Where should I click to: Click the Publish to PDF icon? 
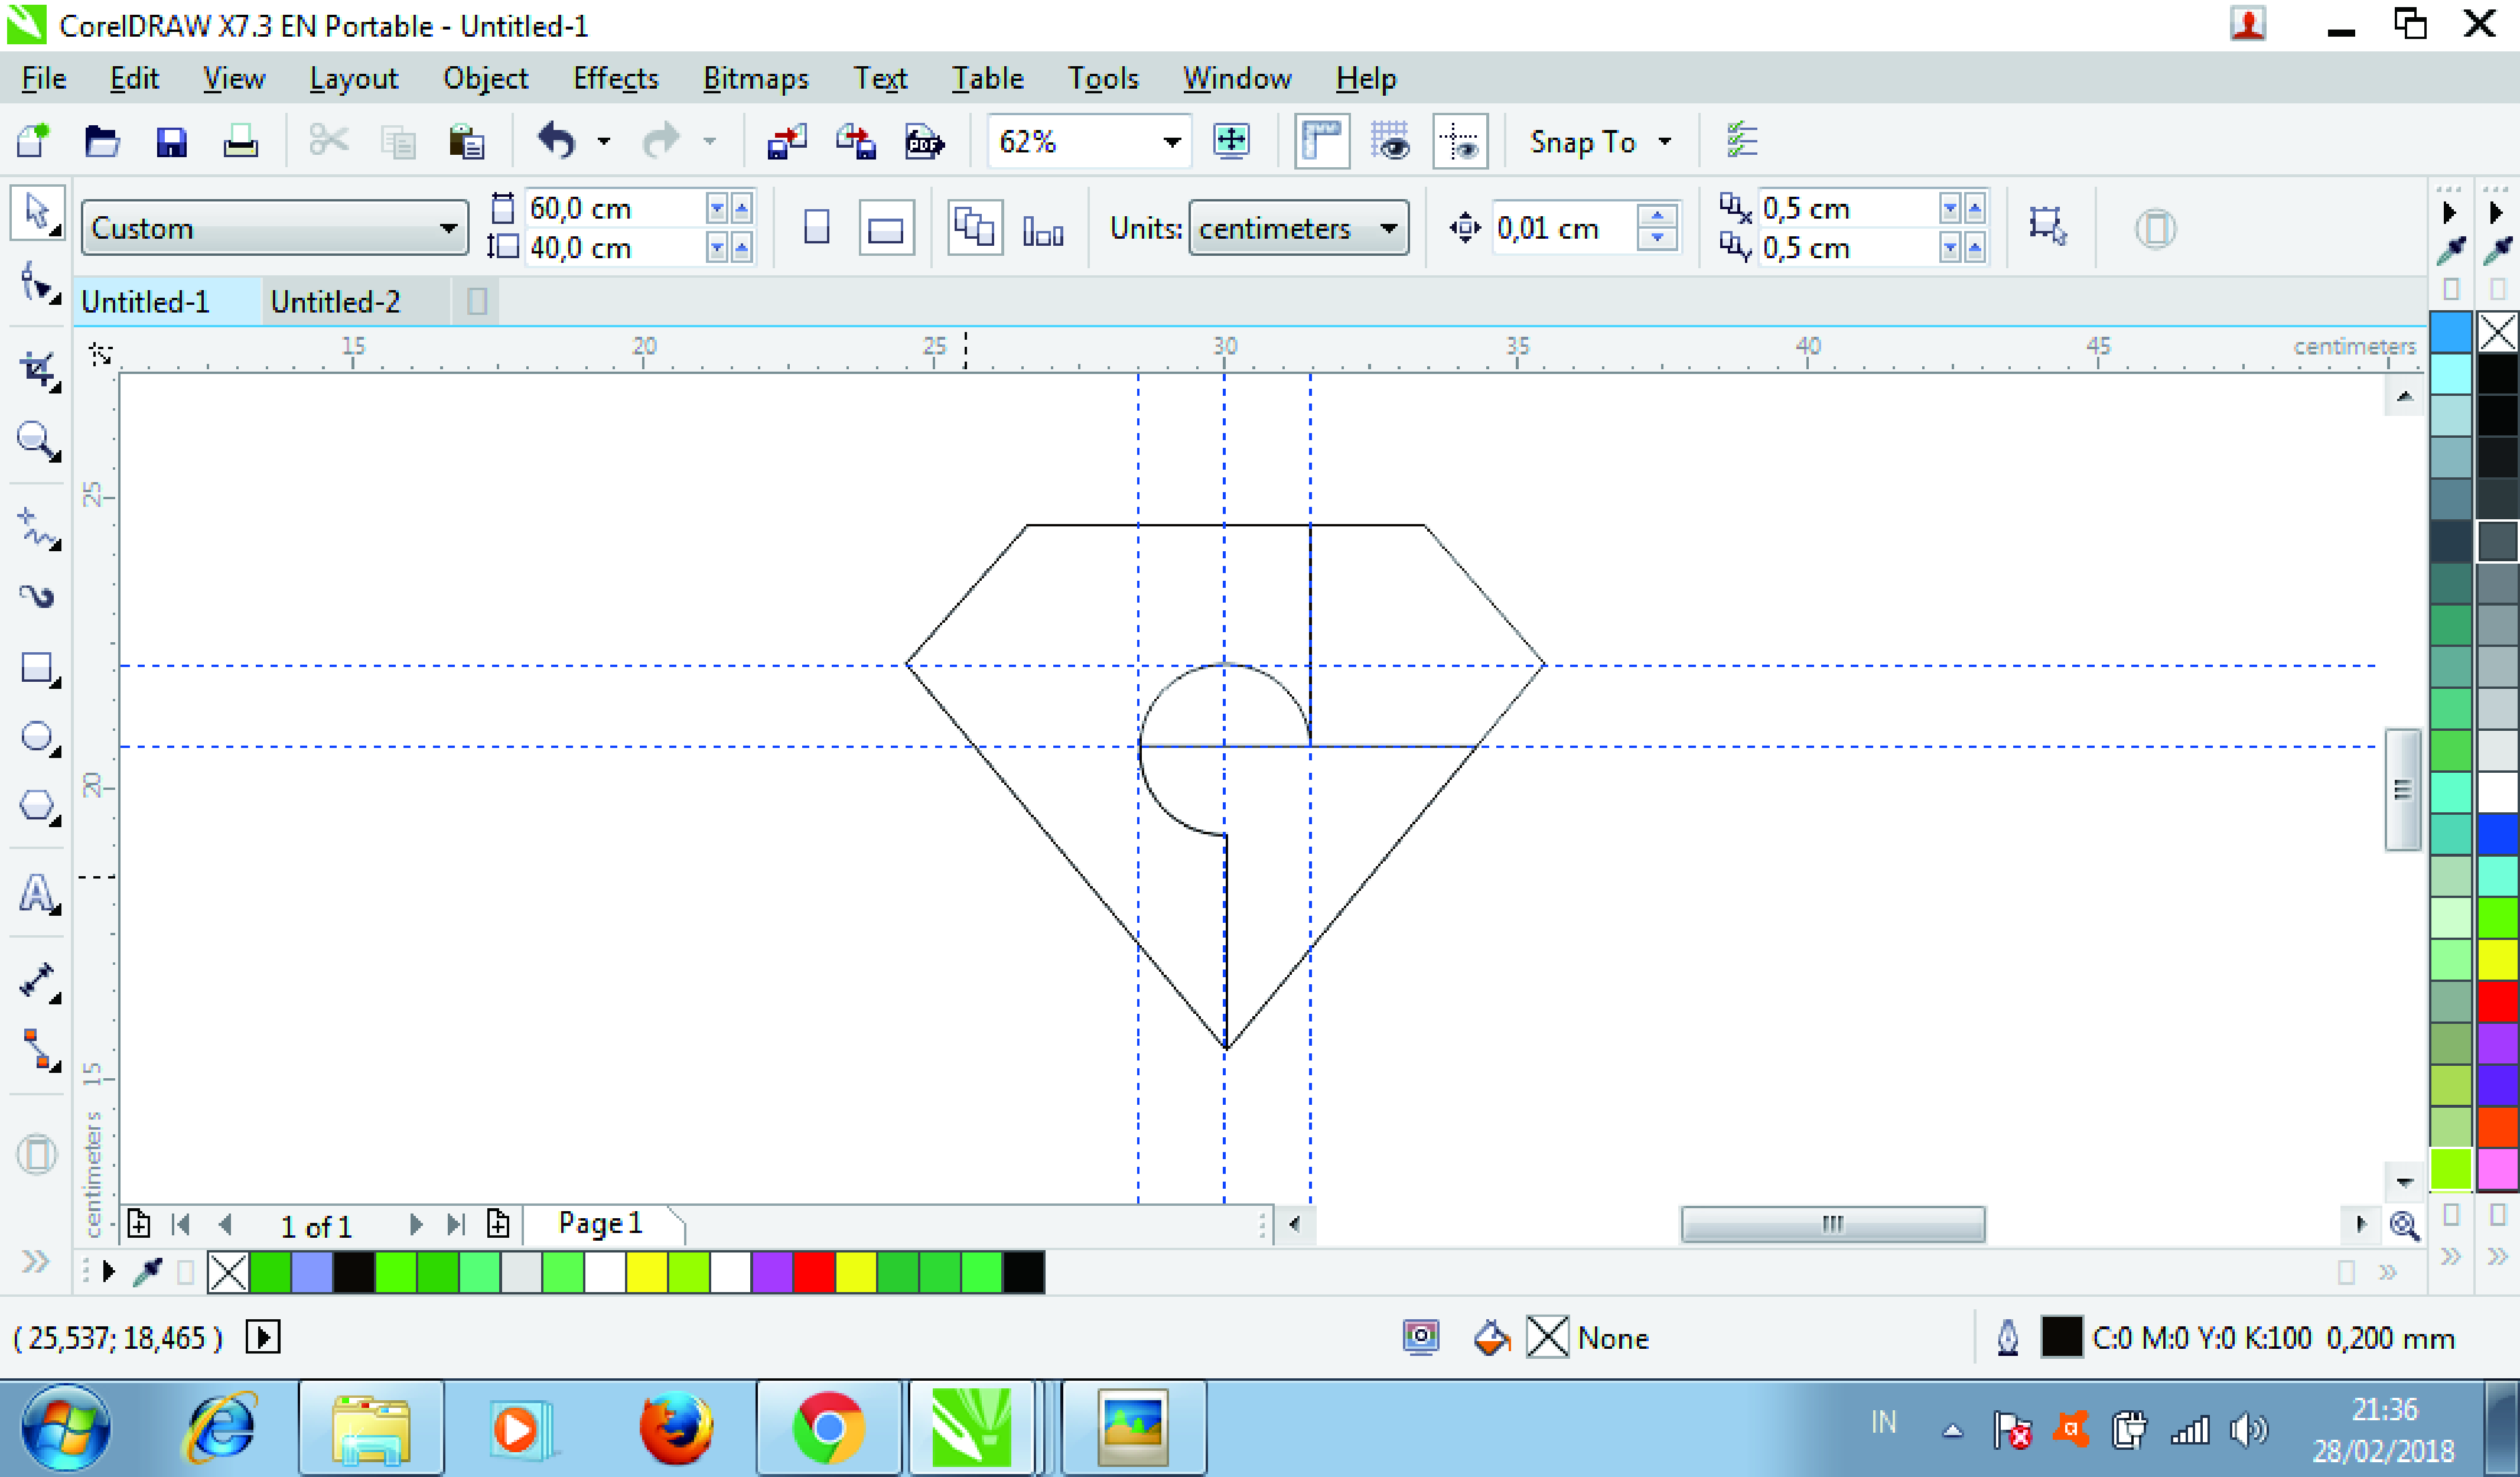pos(923,142)
